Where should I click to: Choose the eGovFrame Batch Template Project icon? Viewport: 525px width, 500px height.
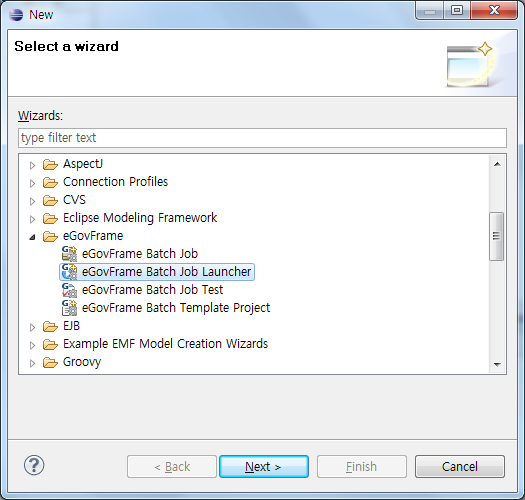point(69,308)
